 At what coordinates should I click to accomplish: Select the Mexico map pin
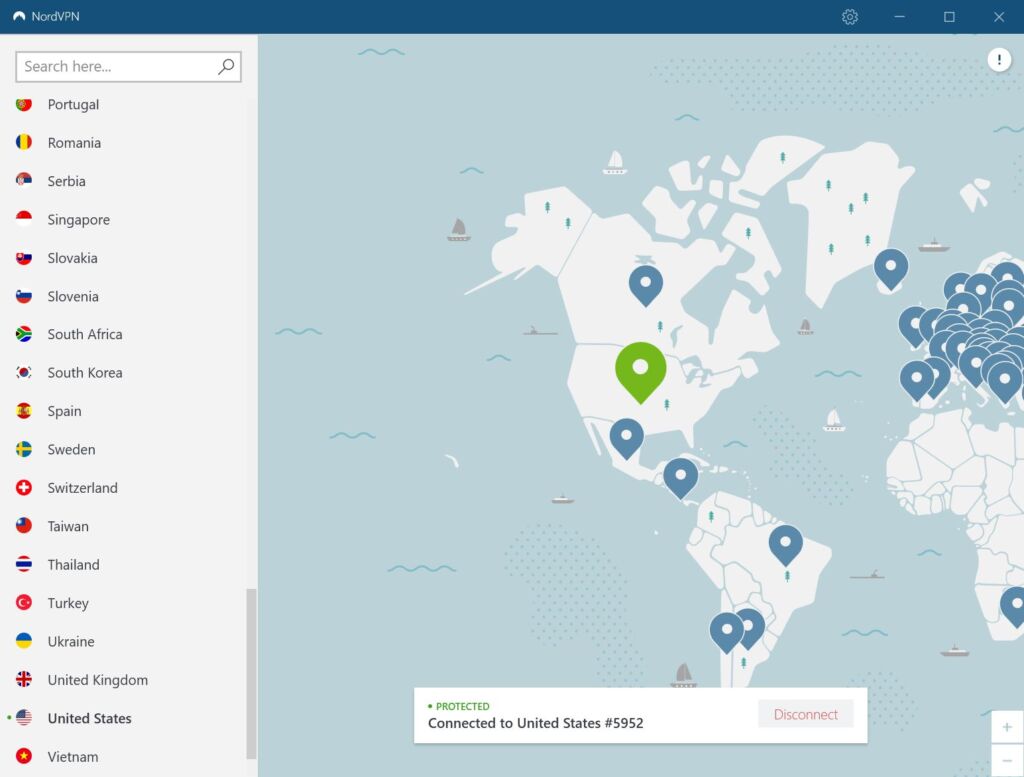(x=626, y=437)
